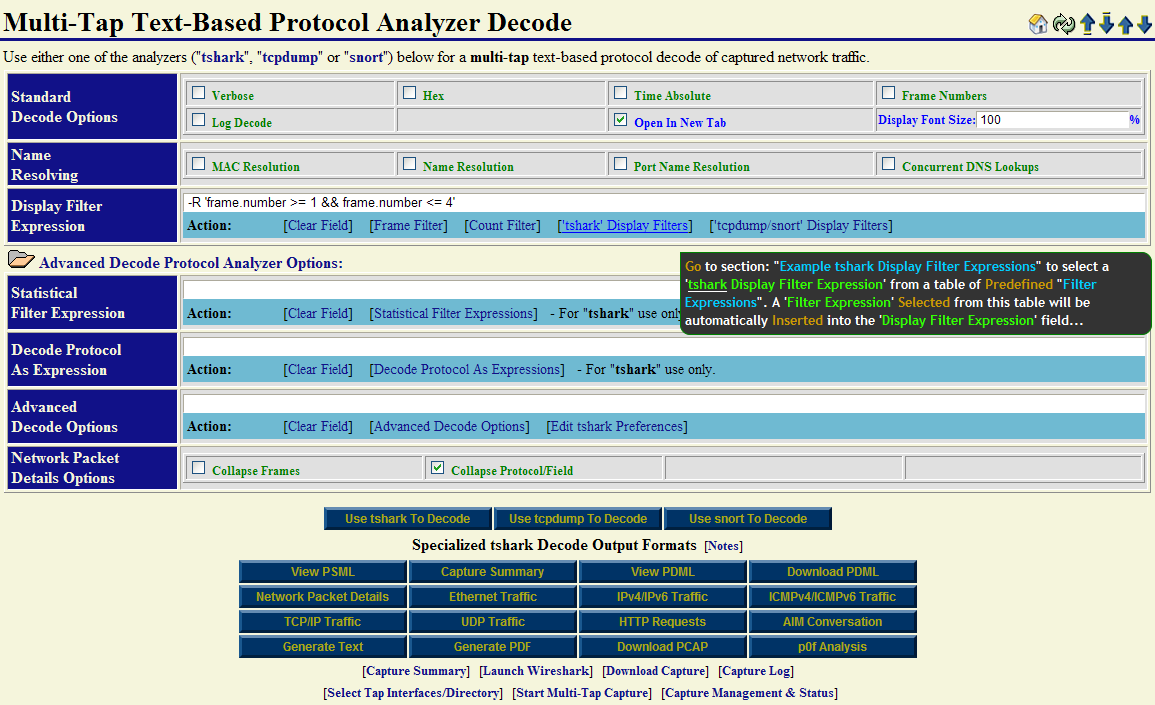The image size is (1155, 705).
Task: Collapse Advanced Decode options via folder icon
Action: coord(21,259)
